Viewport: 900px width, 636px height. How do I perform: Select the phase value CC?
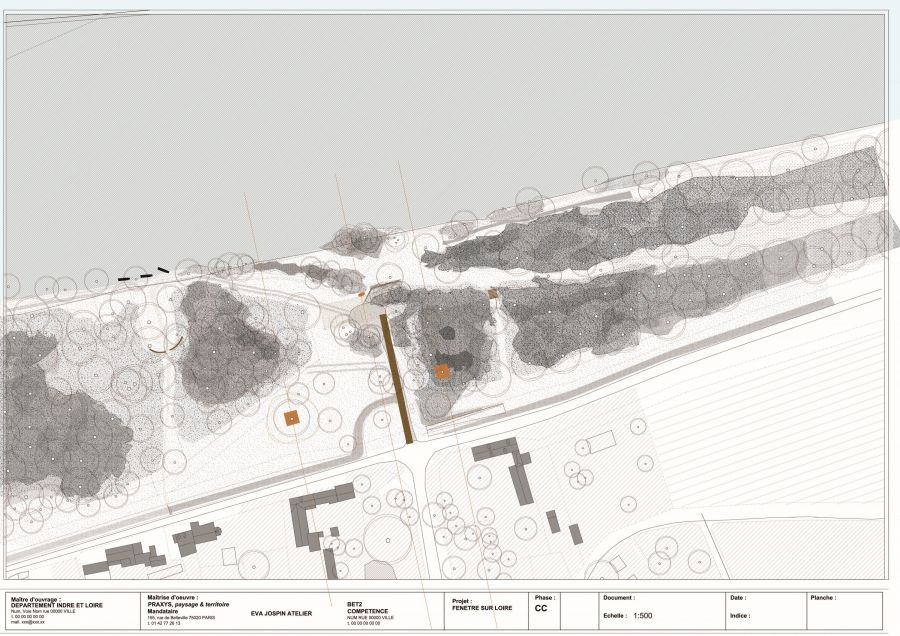tap(541, 608)
